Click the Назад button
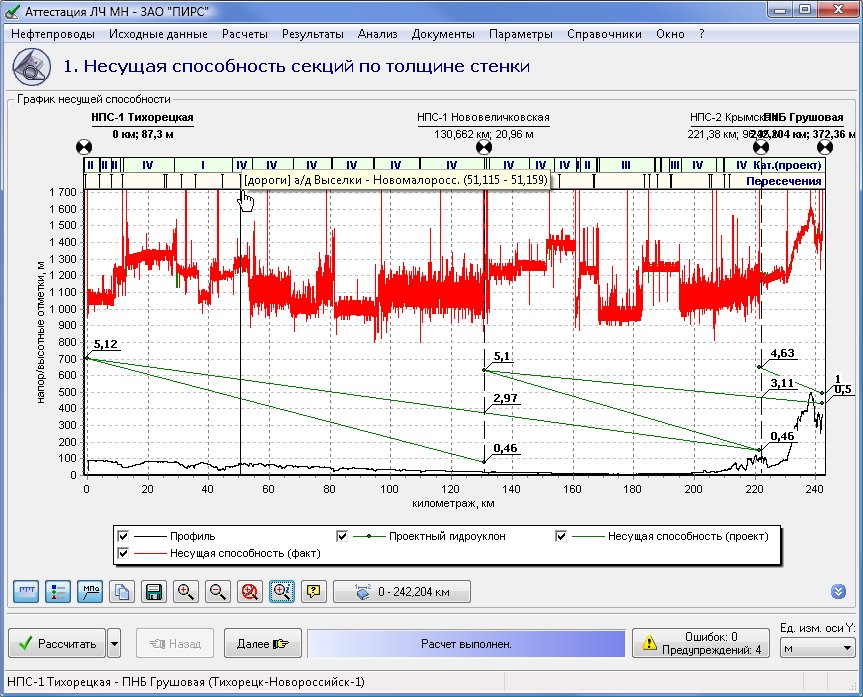Viewport: 863px width, 697px height. coord(175,644)
